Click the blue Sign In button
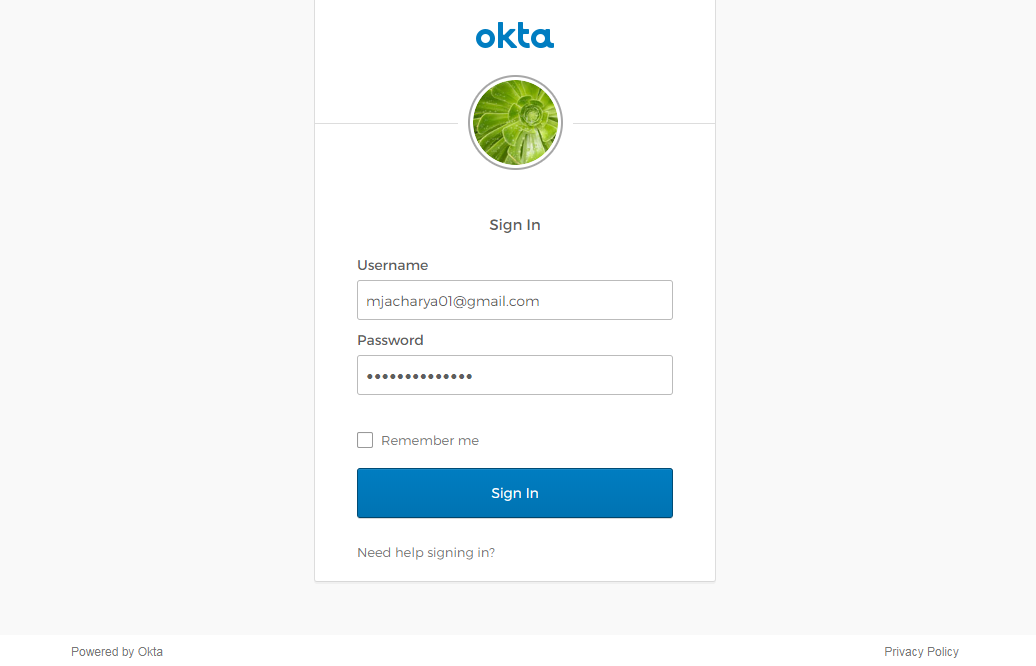Viewport: 1036px width, 666px height. pyautogui.click(x=515, y=493)
